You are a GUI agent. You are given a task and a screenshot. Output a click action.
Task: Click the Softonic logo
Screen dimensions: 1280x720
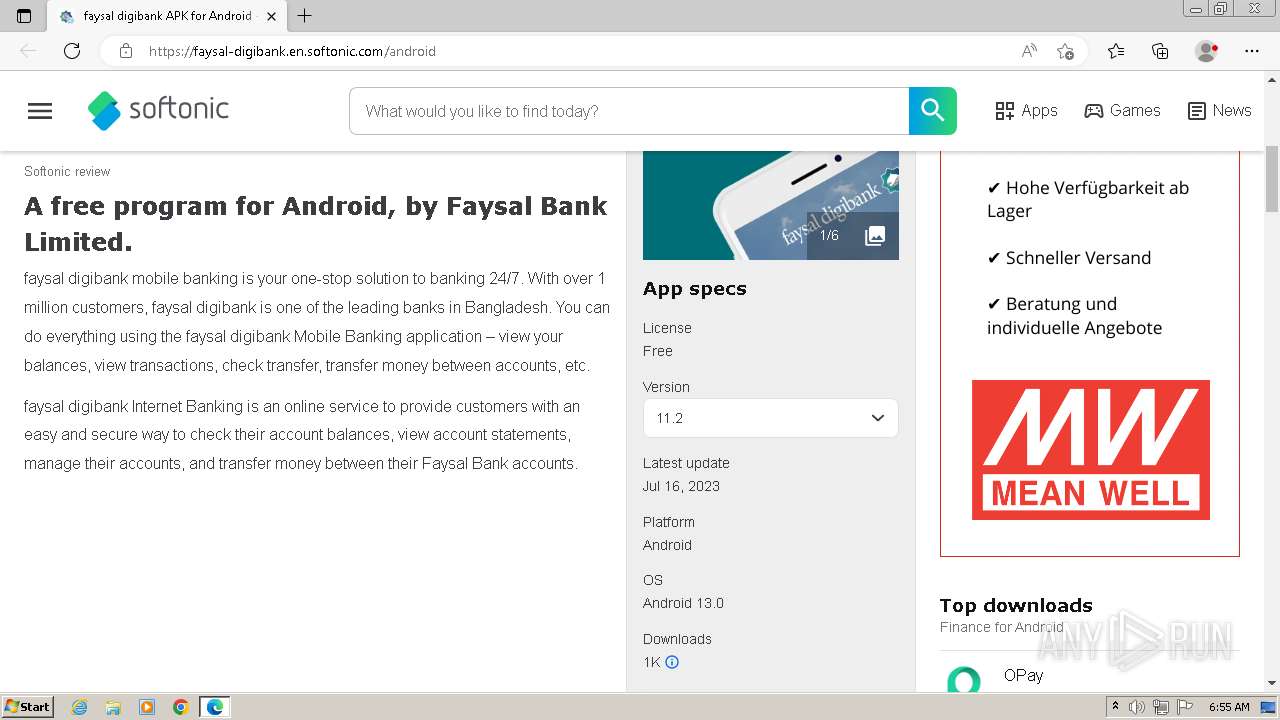point(158,111)
